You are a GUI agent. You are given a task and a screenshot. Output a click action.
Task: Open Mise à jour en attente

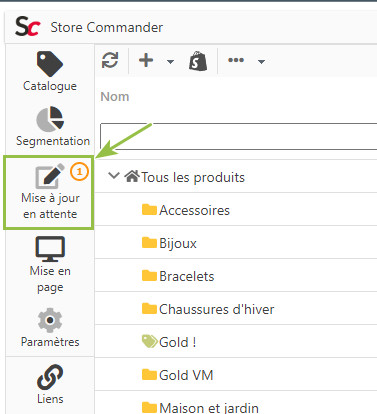50,192
